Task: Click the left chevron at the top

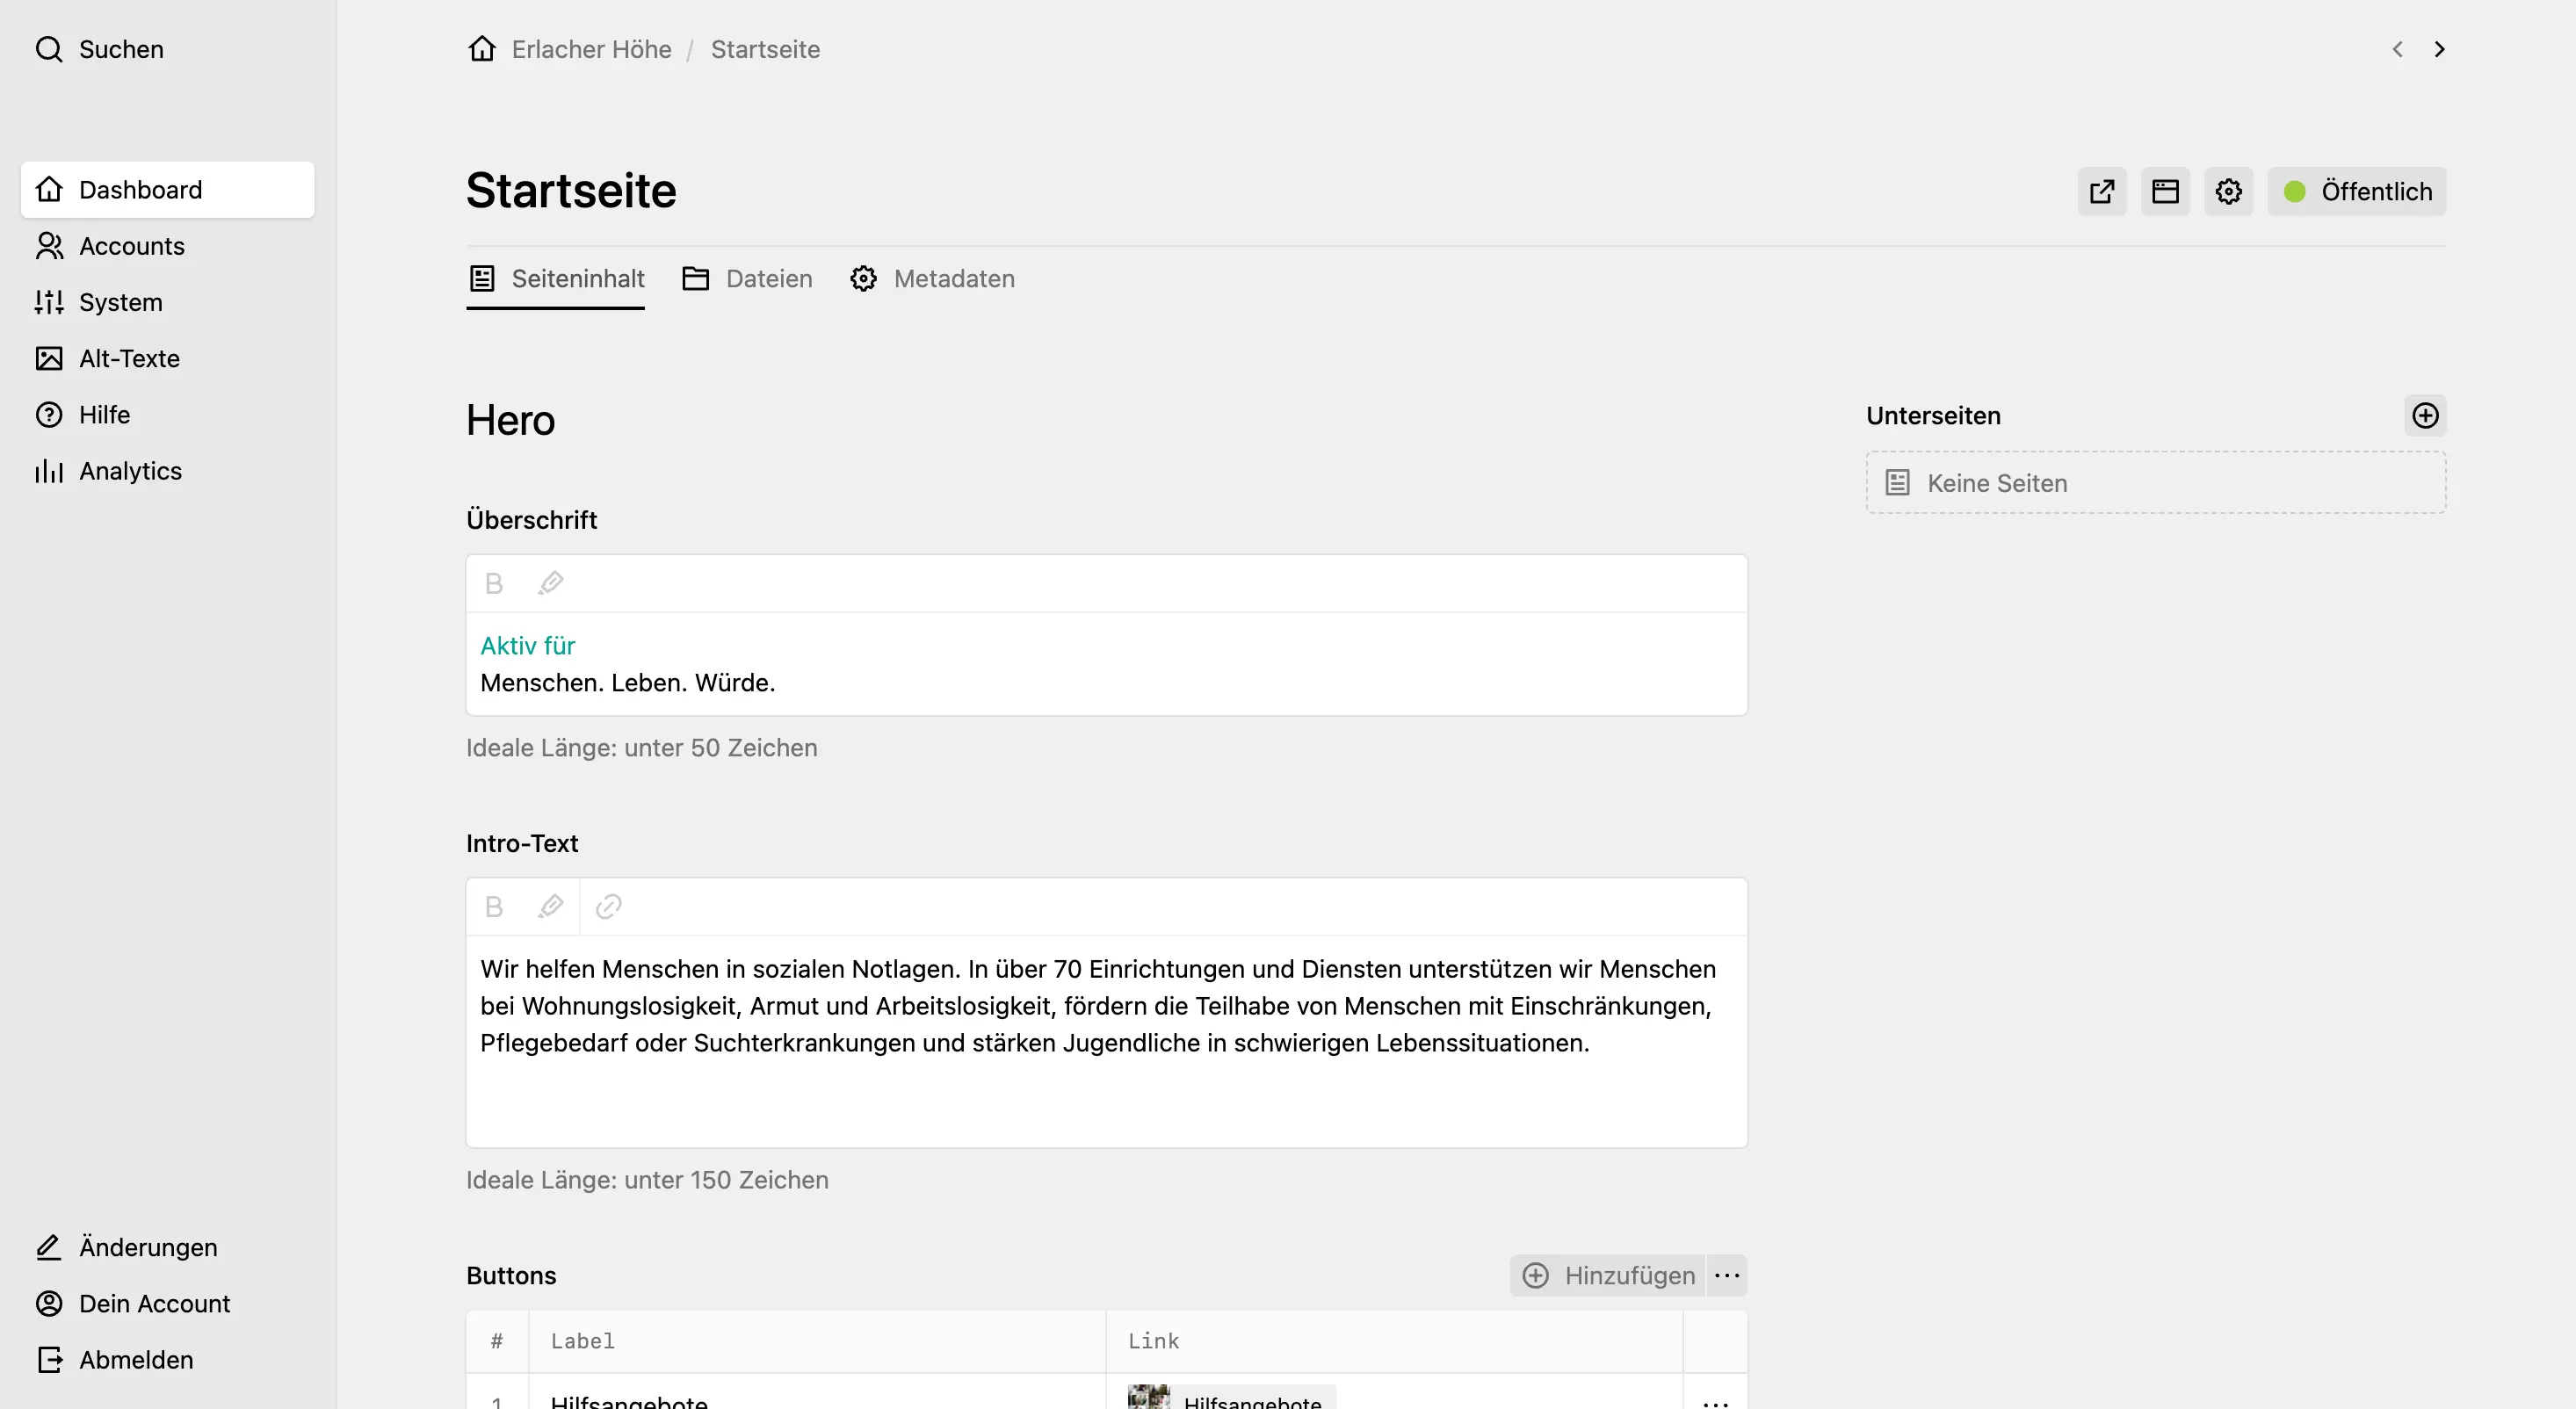Action: pos(2397,49)
